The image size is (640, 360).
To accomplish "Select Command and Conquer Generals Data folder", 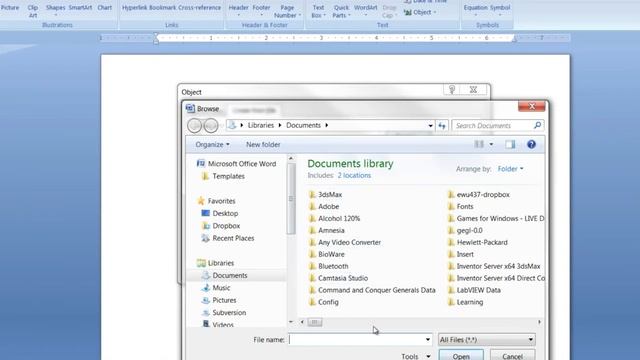I will [x=372, y=290].
